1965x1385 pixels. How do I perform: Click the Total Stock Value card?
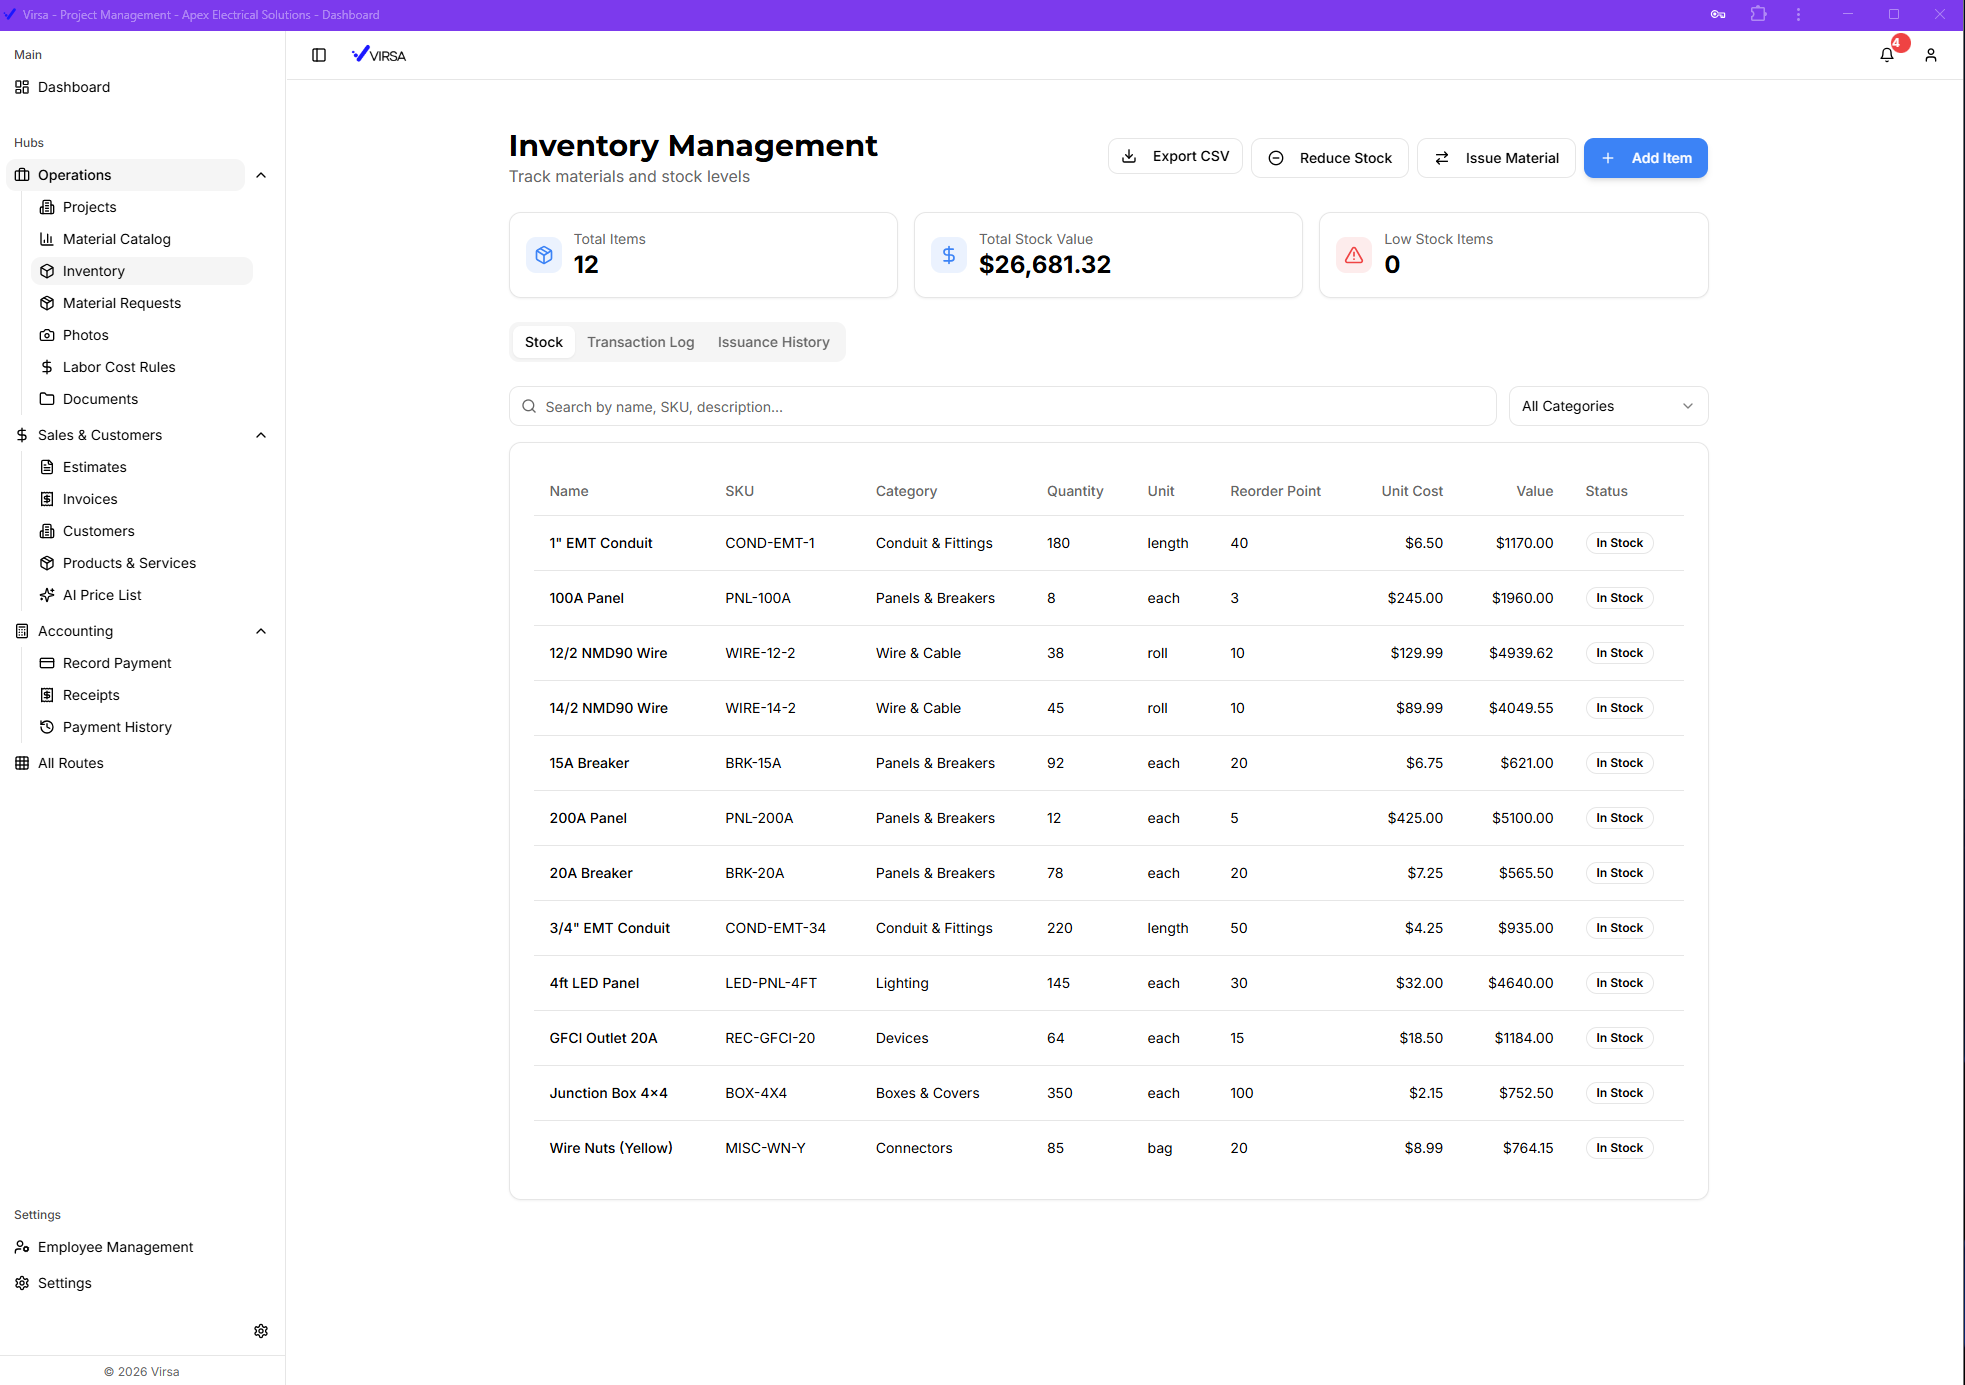click(x=1108, y=255)
